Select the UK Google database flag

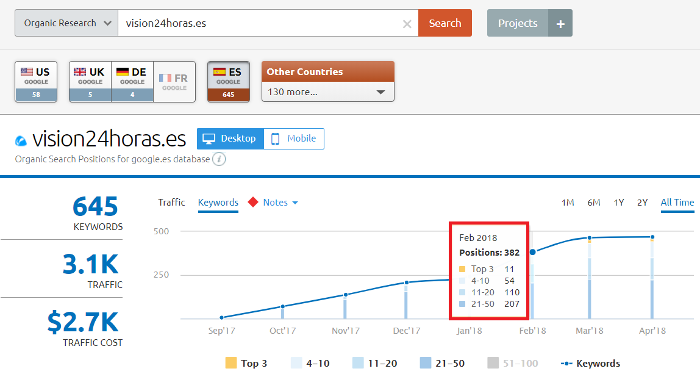90,82
